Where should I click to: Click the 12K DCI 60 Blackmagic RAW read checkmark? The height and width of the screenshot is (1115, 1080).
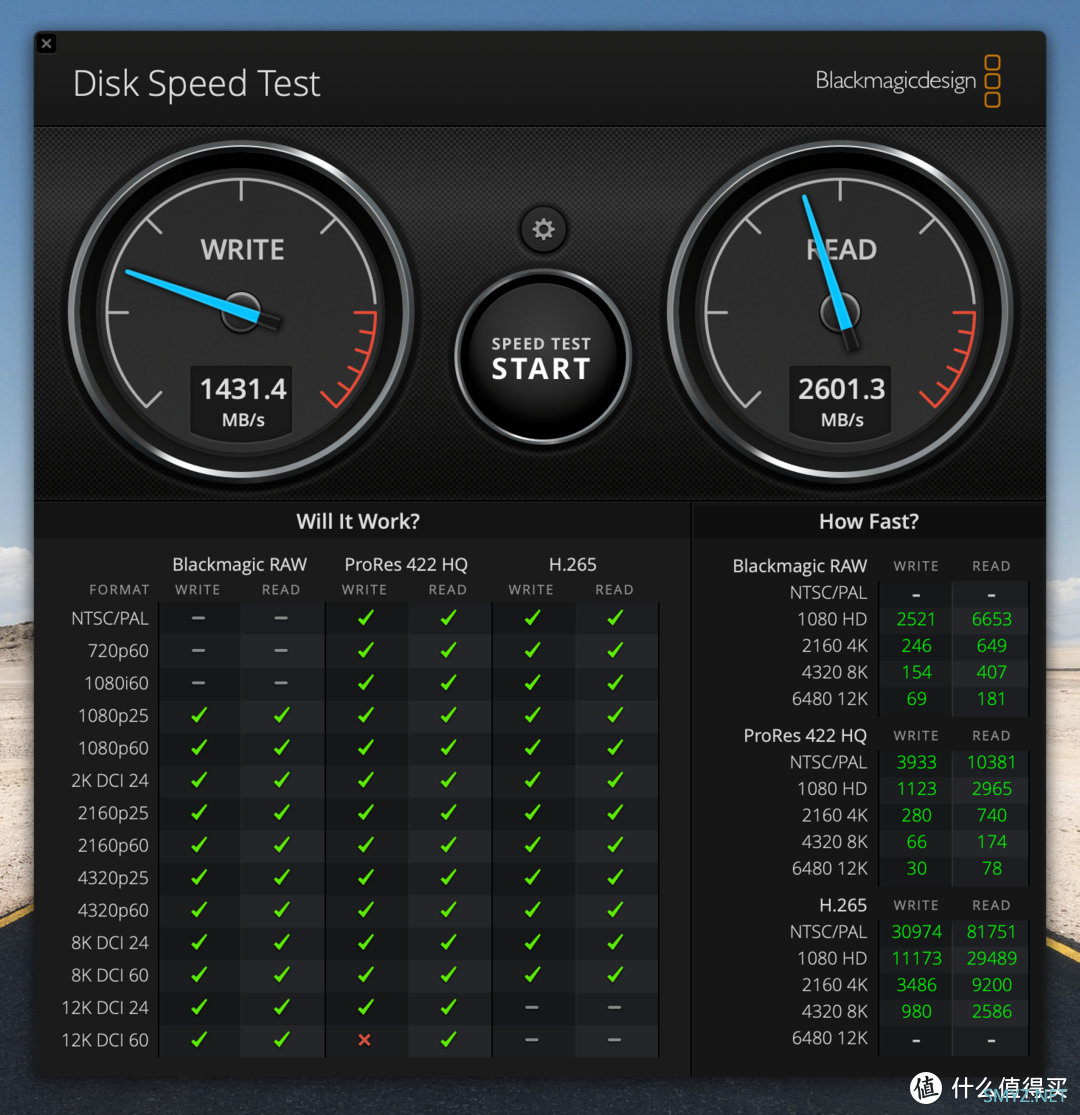282,1039
